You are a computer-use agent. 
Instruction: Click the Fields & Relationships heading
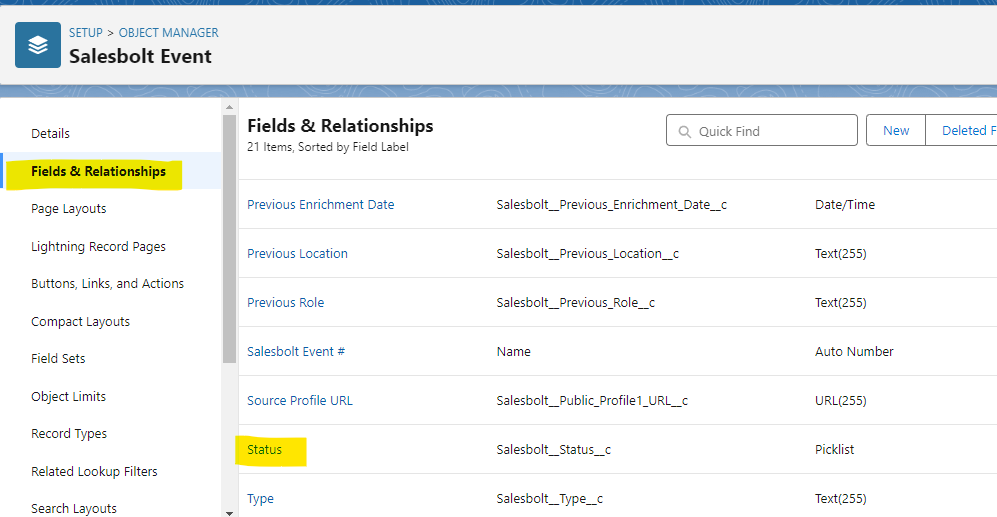click(x=340, y=126)
